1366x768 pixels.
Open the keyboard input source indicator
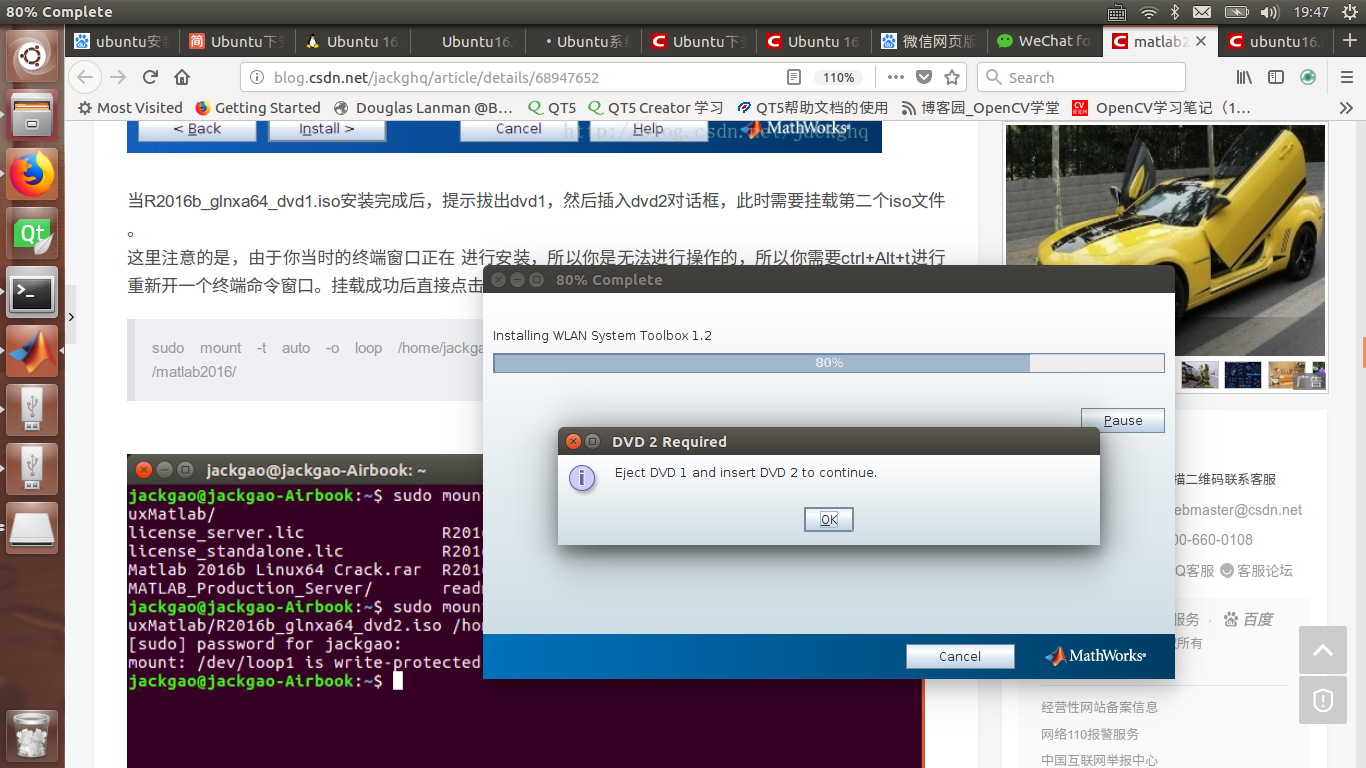coord(1117,12)
